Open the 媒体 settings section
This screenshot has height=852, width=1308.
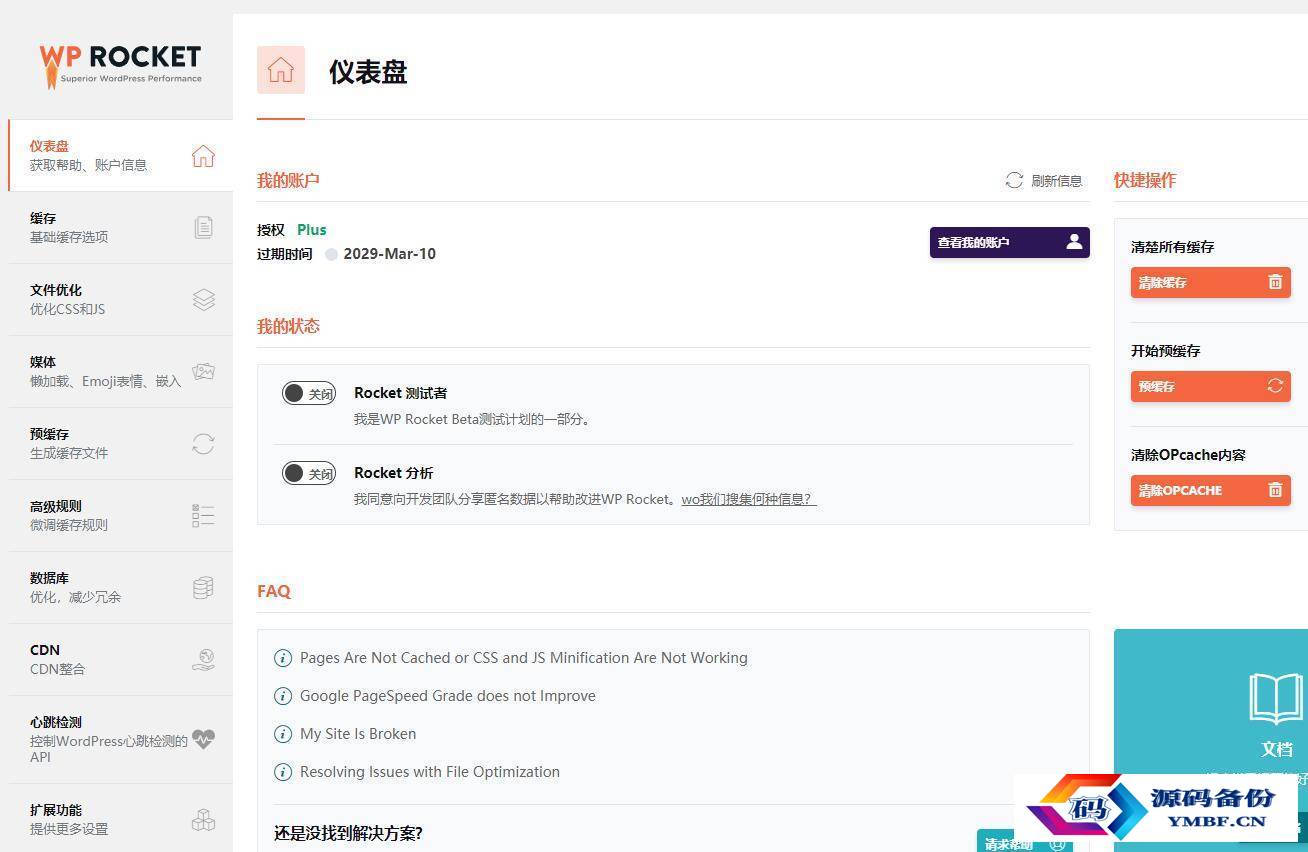(x=120, y=371)
